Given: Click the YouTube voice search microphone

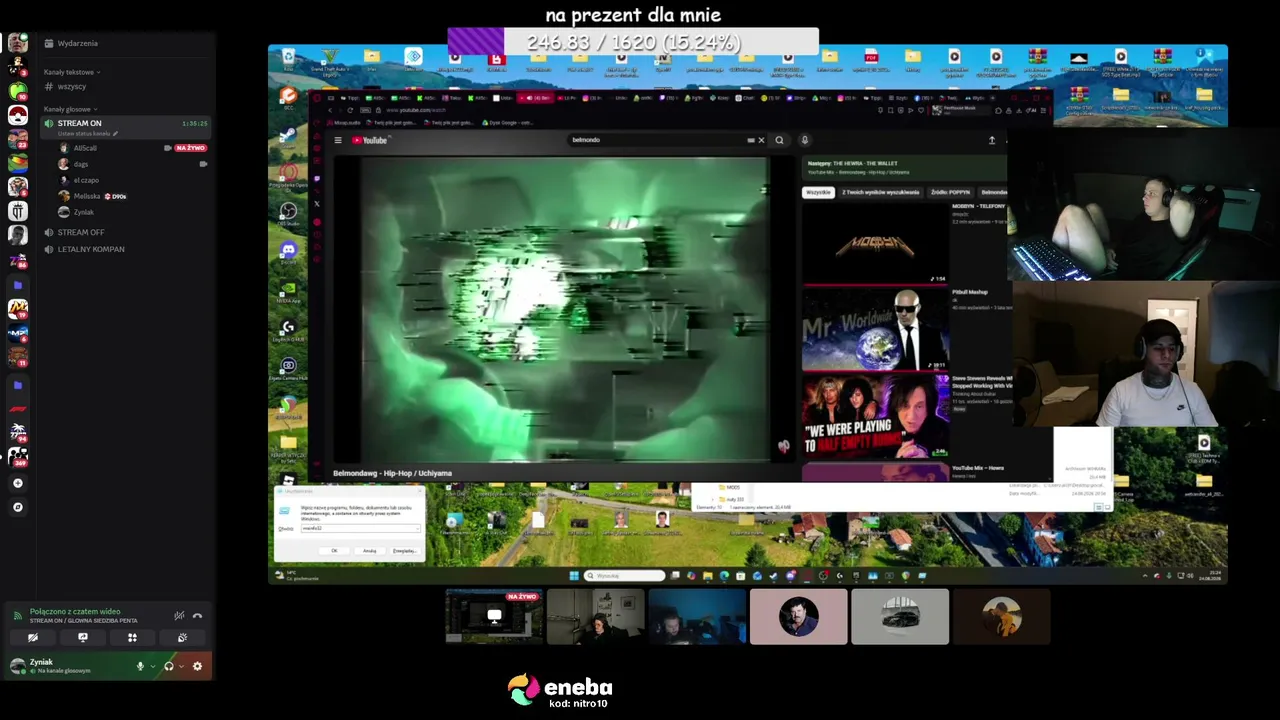Looking at the screenshot, I should [804, 140].
